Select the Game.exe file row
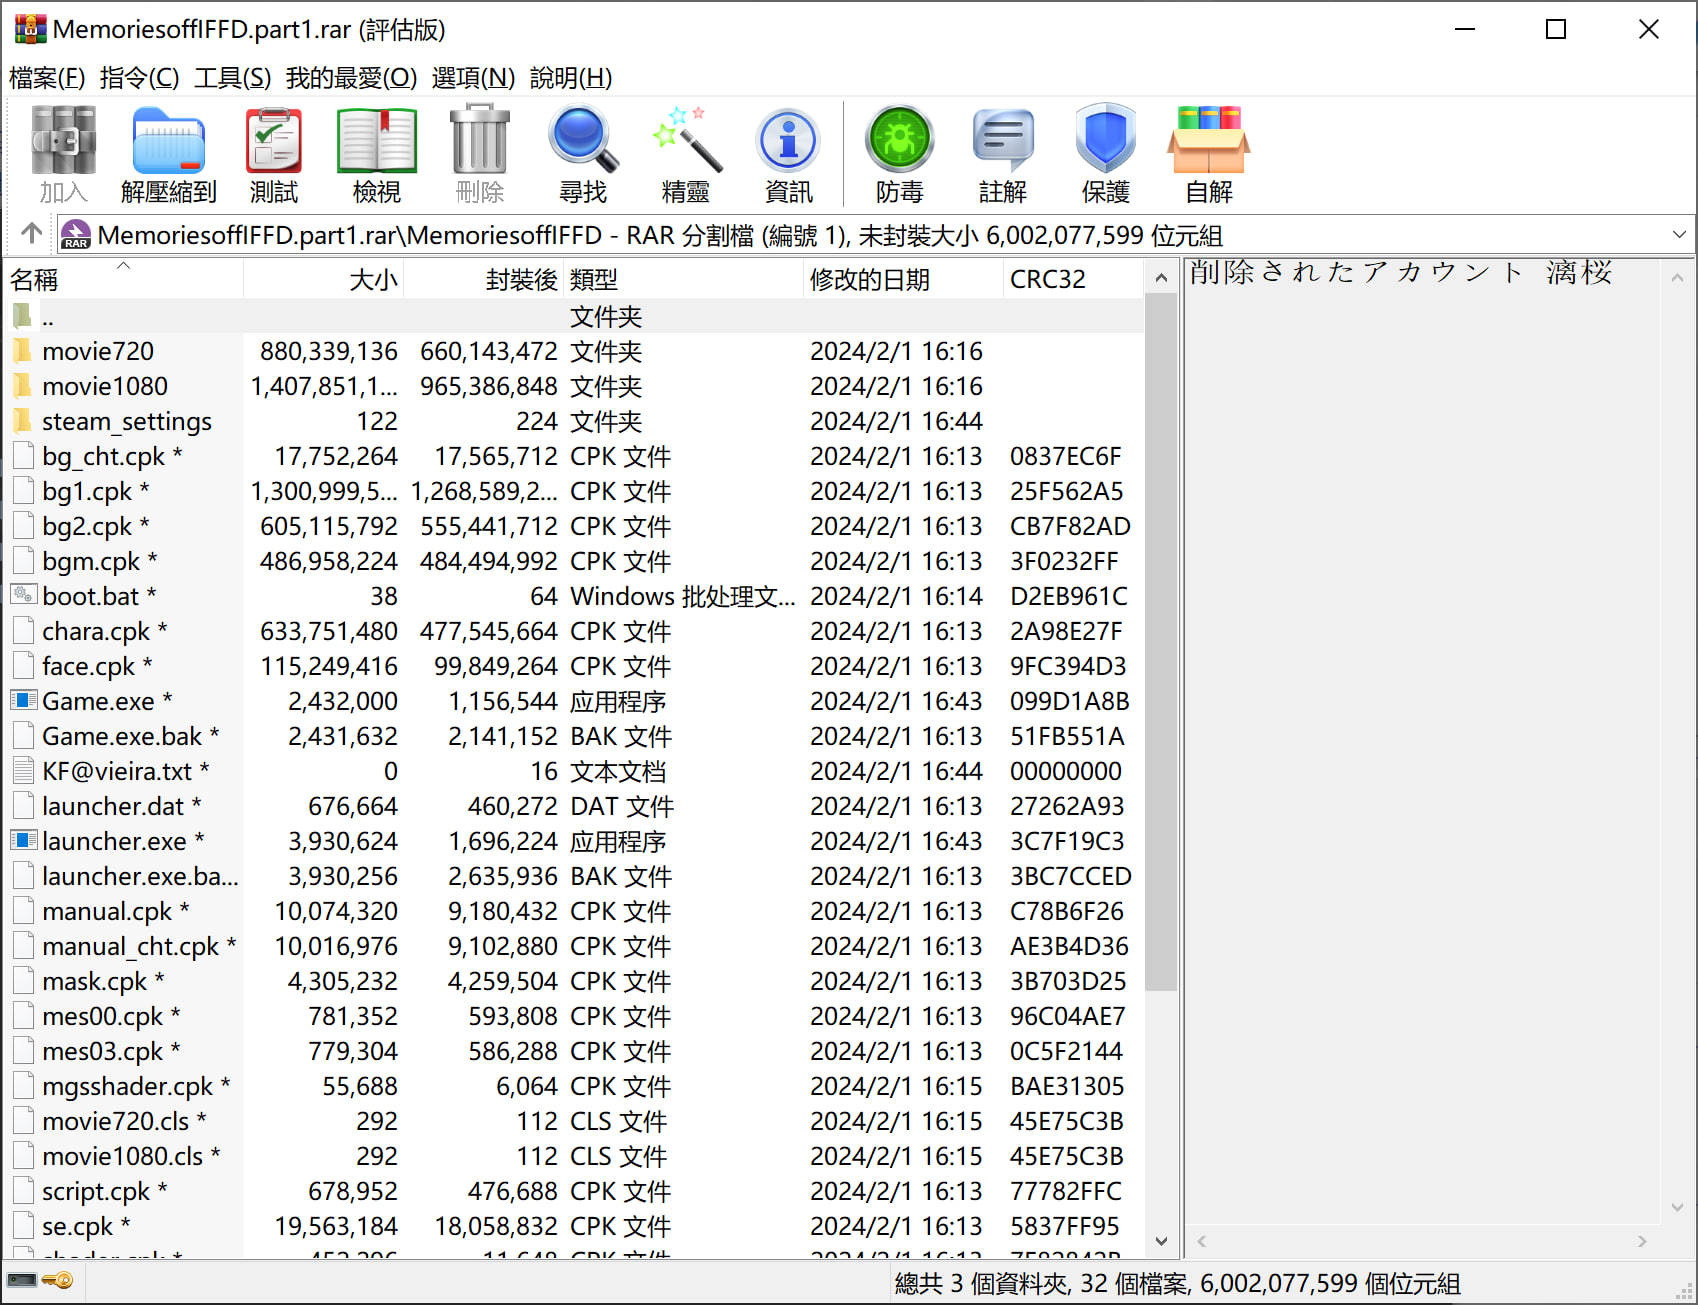The width and height of the screenshot is (1698, 1305). pos(98,701)
